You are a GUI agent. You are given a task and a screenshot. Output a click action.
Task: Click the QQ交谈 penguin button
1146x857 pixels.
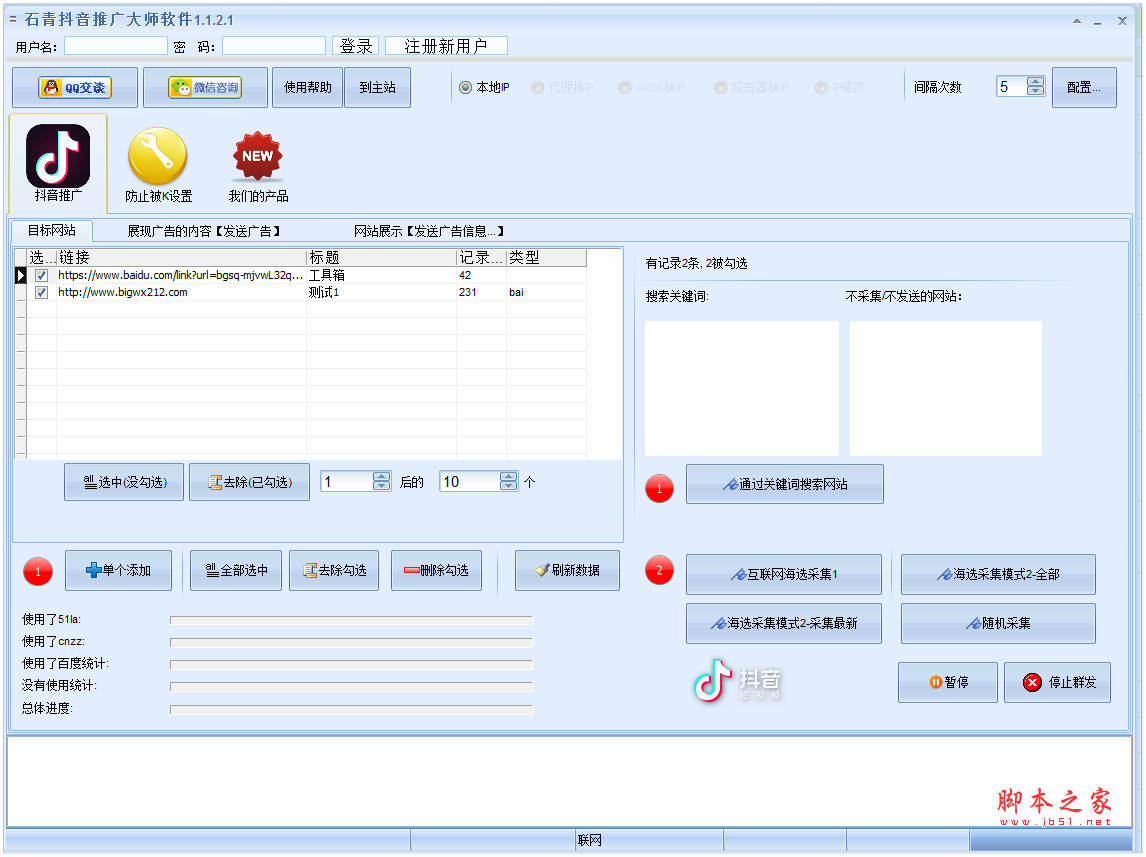point(75,88)
